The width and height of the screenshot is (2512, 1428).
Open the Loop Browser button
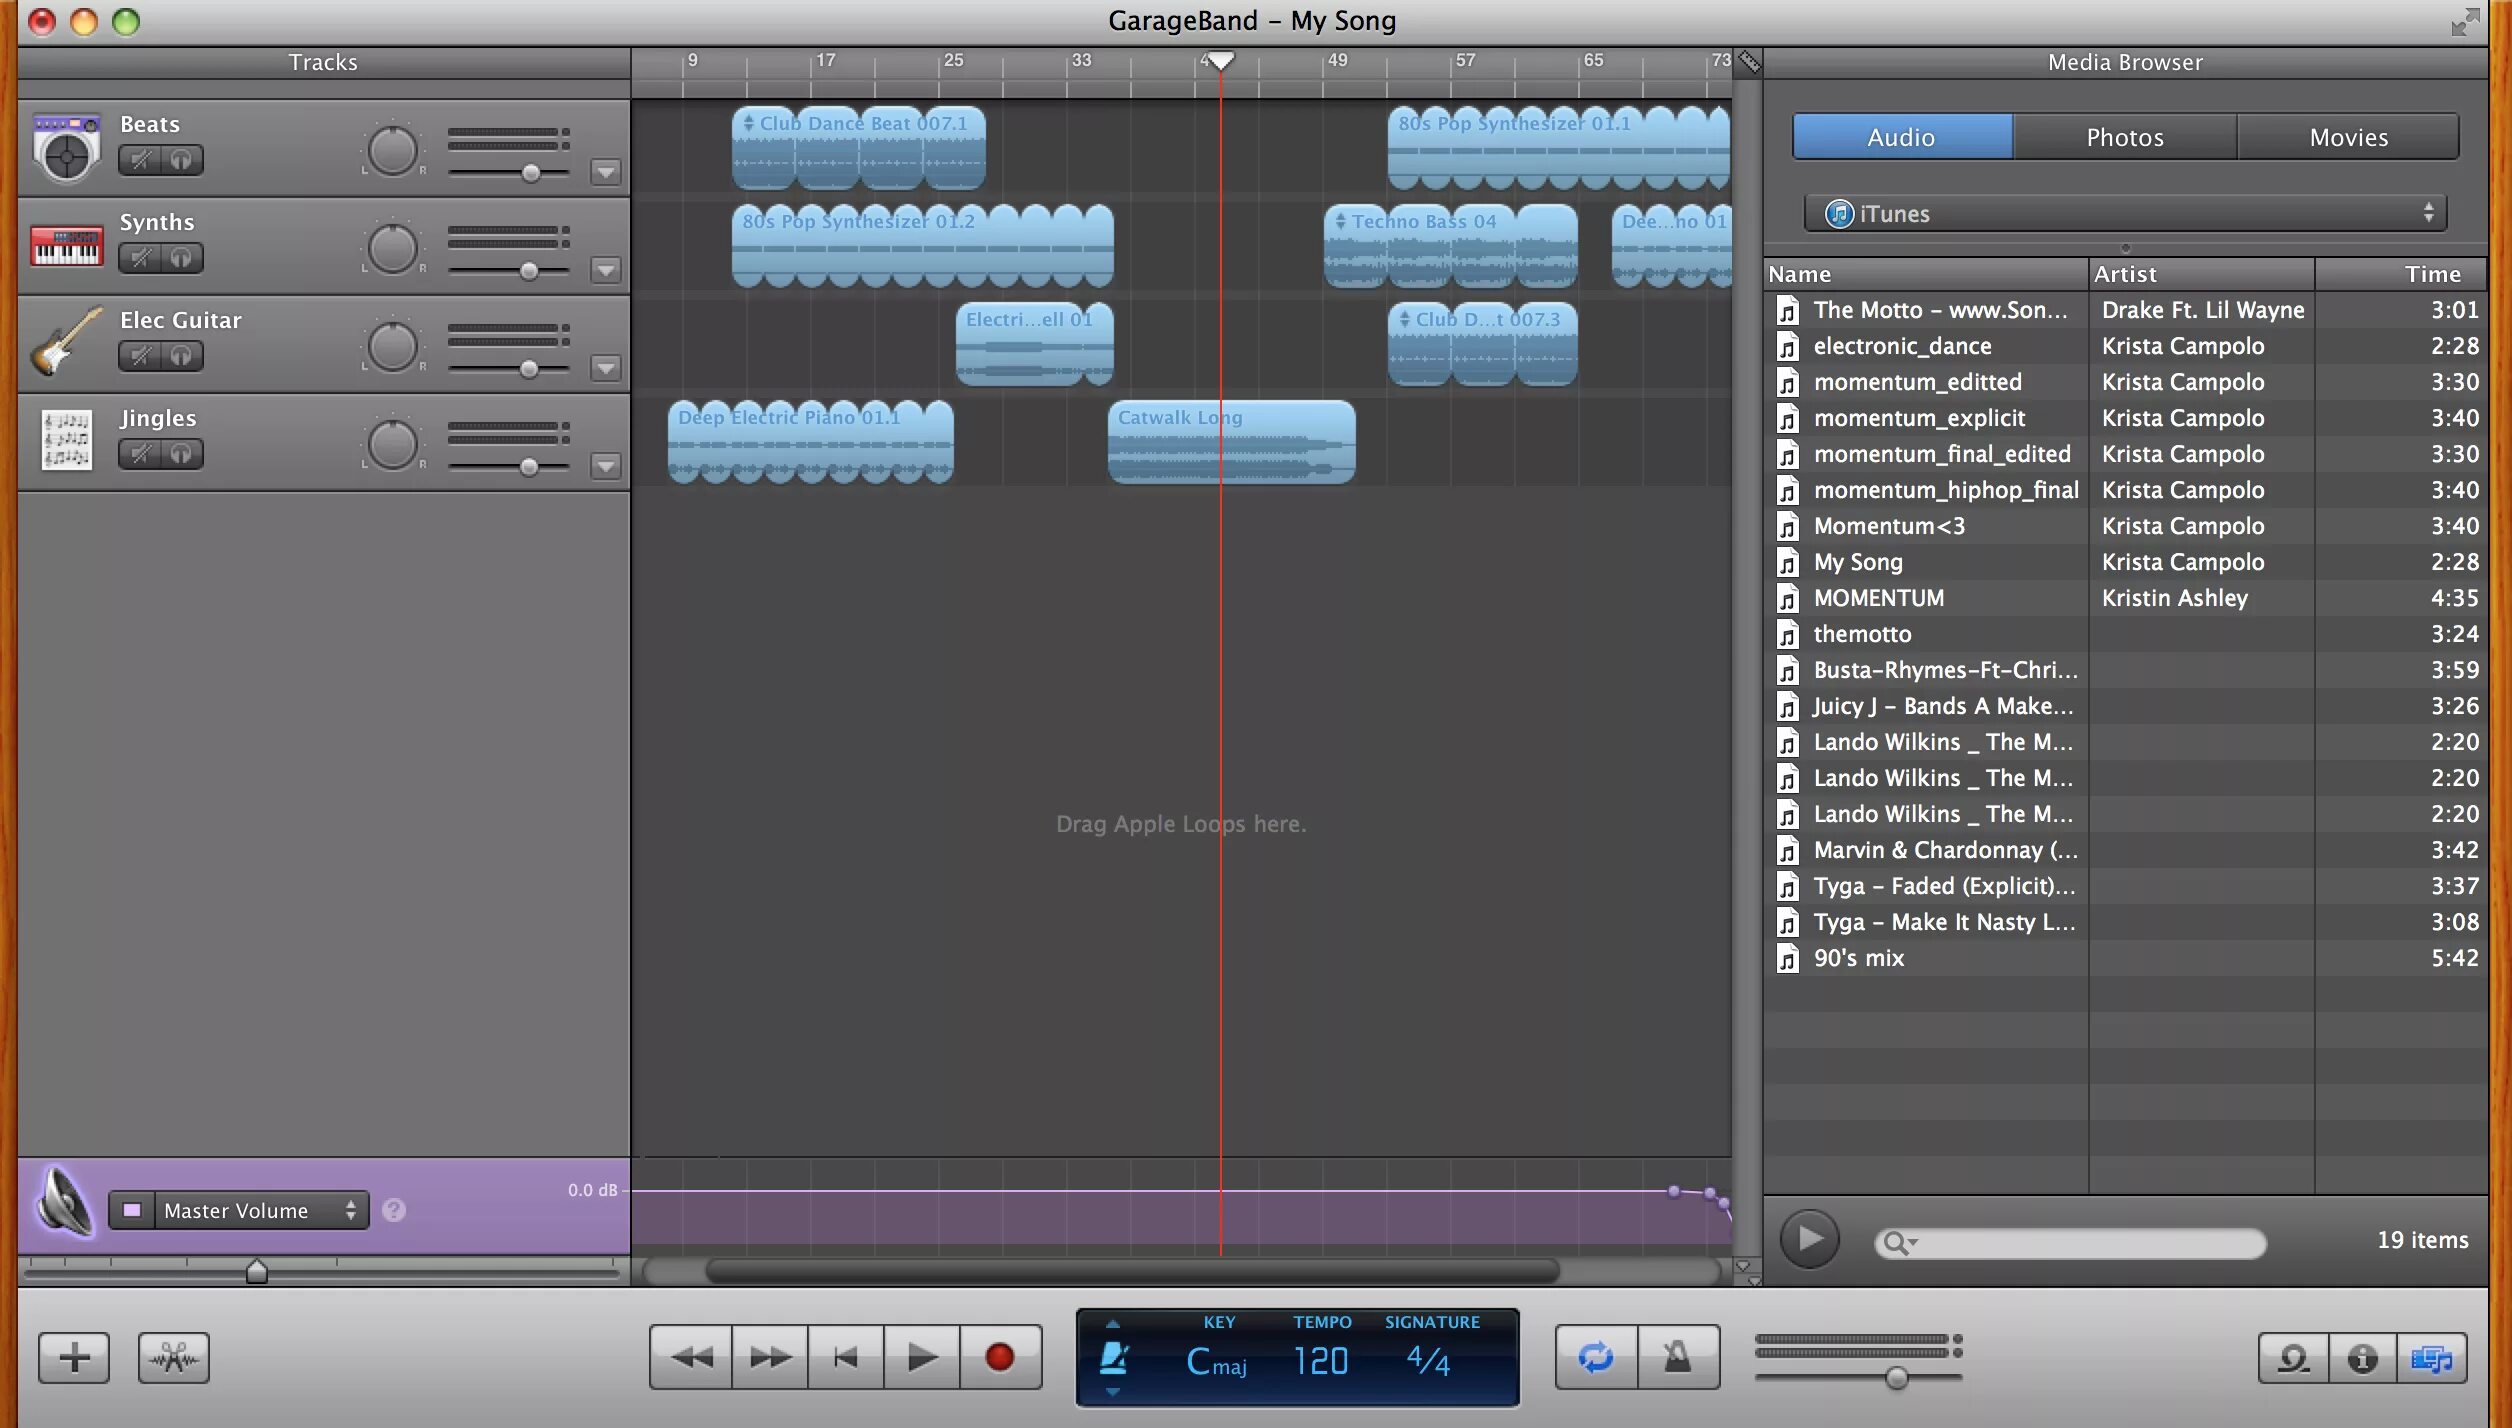tap(2293, 1358)
